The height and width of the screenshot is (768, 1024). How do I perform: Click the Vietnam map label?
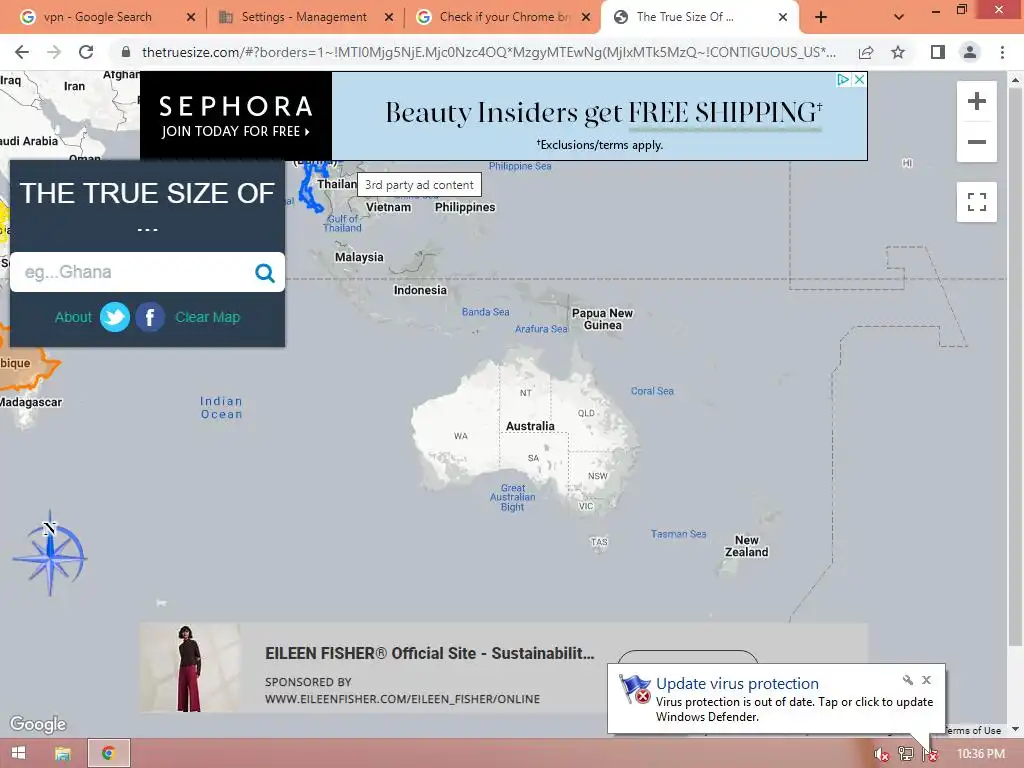(388, 207)
